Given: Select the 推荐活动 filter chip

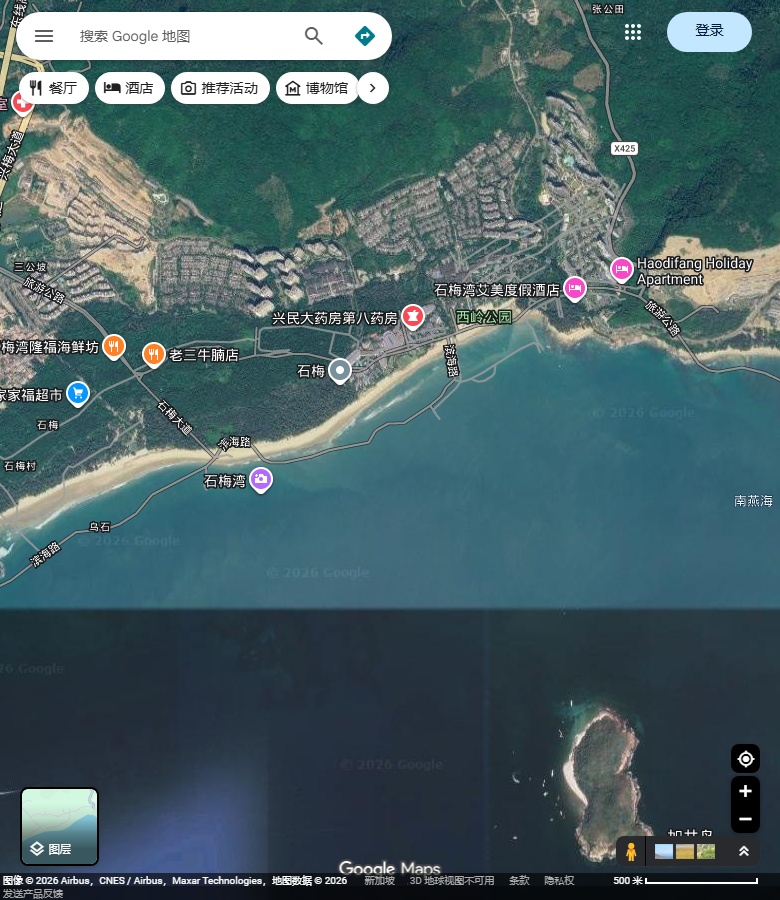Looking at the screenshot, I should pyautogui.click(x=220, y=88).
